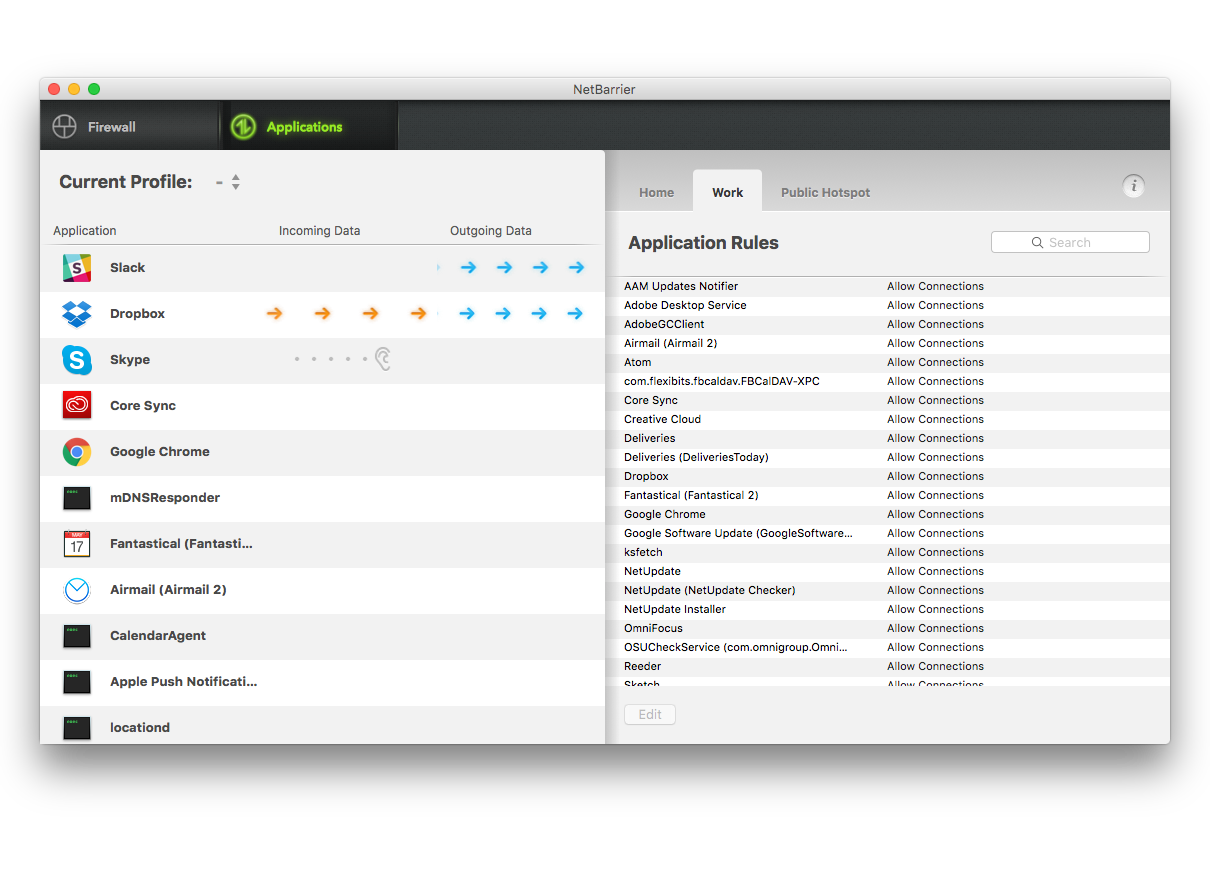Click the mDNSResponder terminal icon
The image size is (1210, 870).
[77, 498]
